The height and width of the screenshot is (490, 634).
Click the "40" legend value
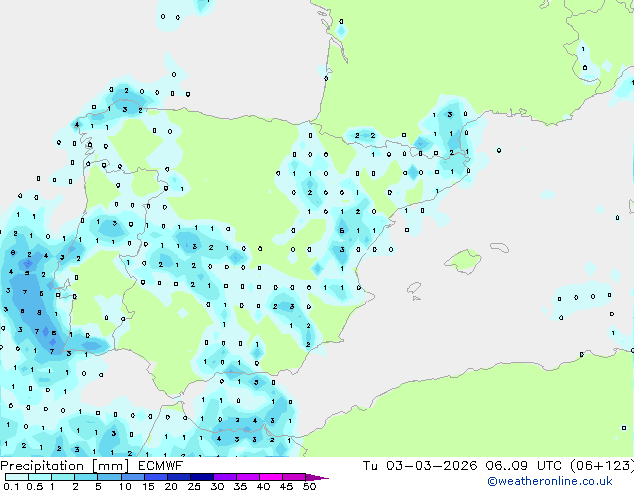(263, 486)
